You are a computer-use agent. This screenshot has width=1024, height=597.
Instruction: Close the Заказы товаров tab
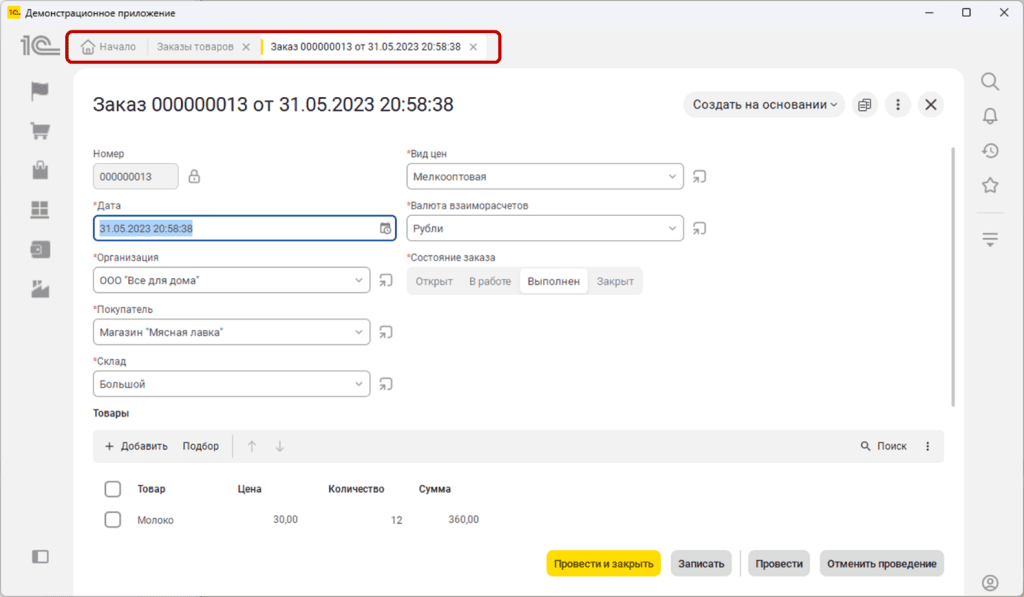tap(246, 47)
